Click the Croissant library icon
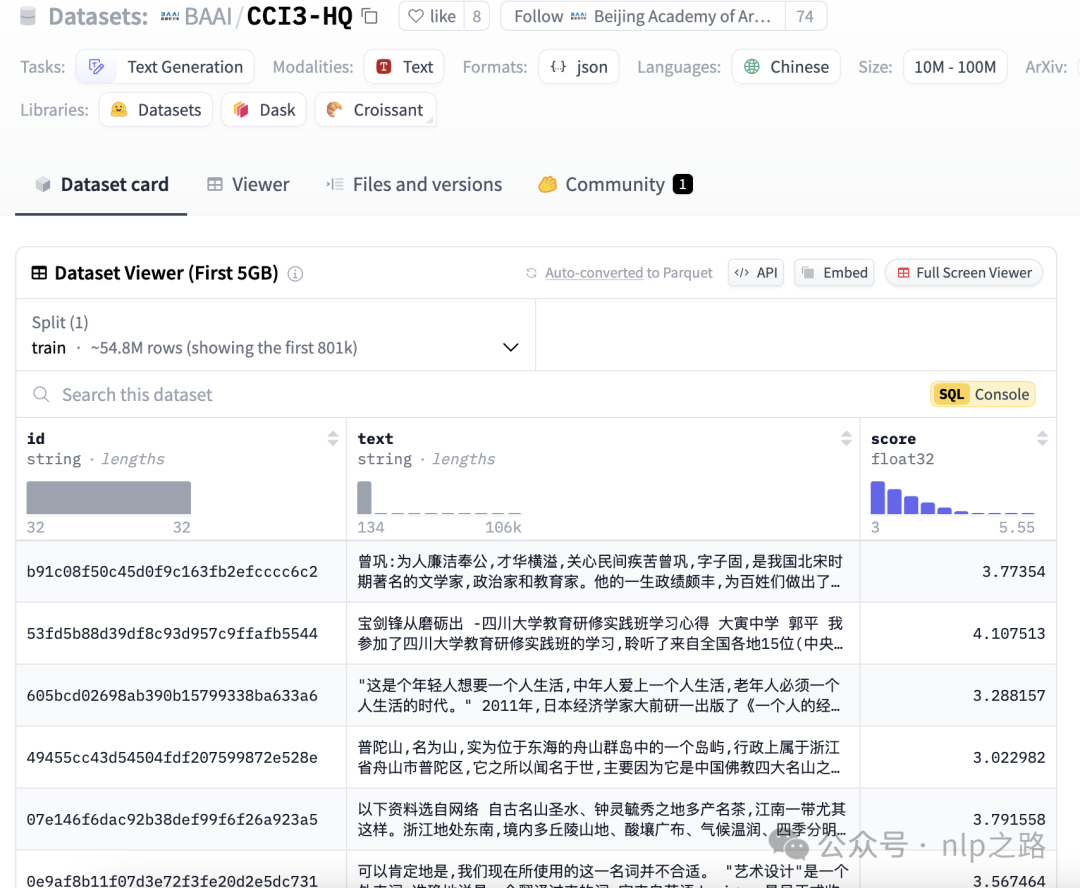 [x=334, y=110]
